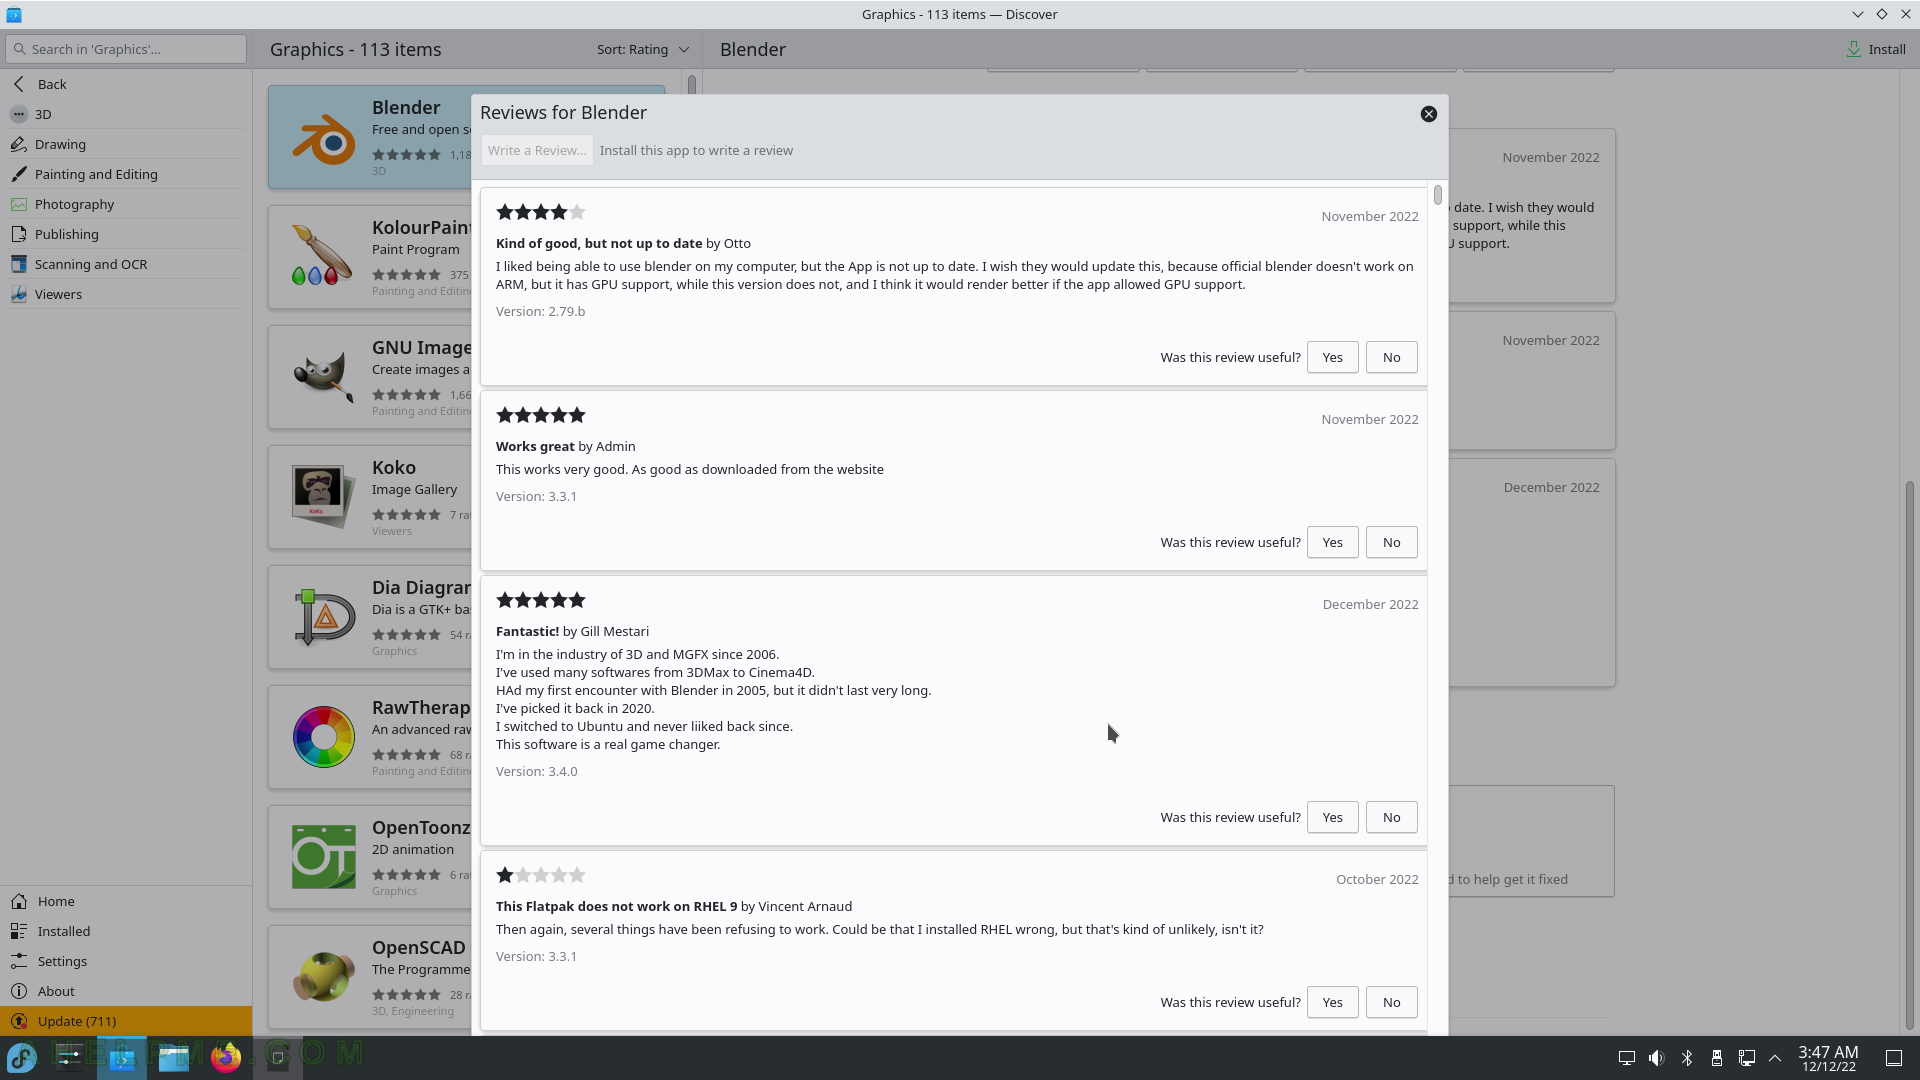Select the OpenToonz app icon
This screenshot has height=1080, width=1920.
(323, 857)
